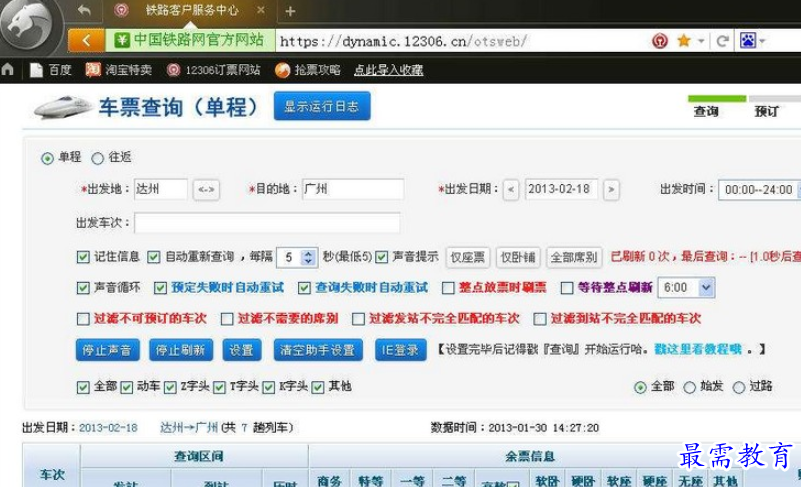
Task: Click the 全部席别 button
Action: 574,257
